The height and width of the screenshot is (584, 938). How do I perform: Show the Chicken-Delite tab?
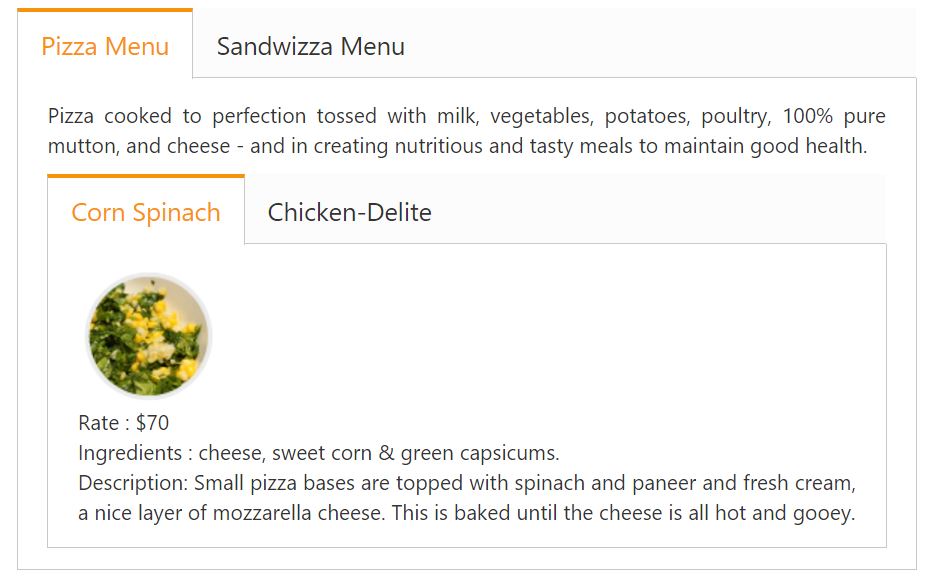(x=349, y=212)
